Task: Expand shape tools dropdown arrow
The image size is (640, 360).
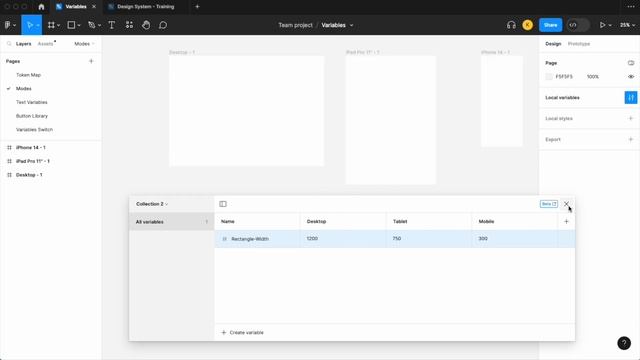Action: click(79, 25)
